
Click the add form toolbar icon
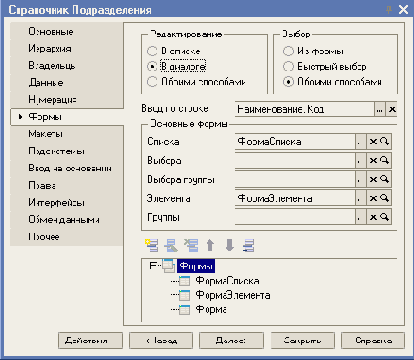tap(152, 245)
